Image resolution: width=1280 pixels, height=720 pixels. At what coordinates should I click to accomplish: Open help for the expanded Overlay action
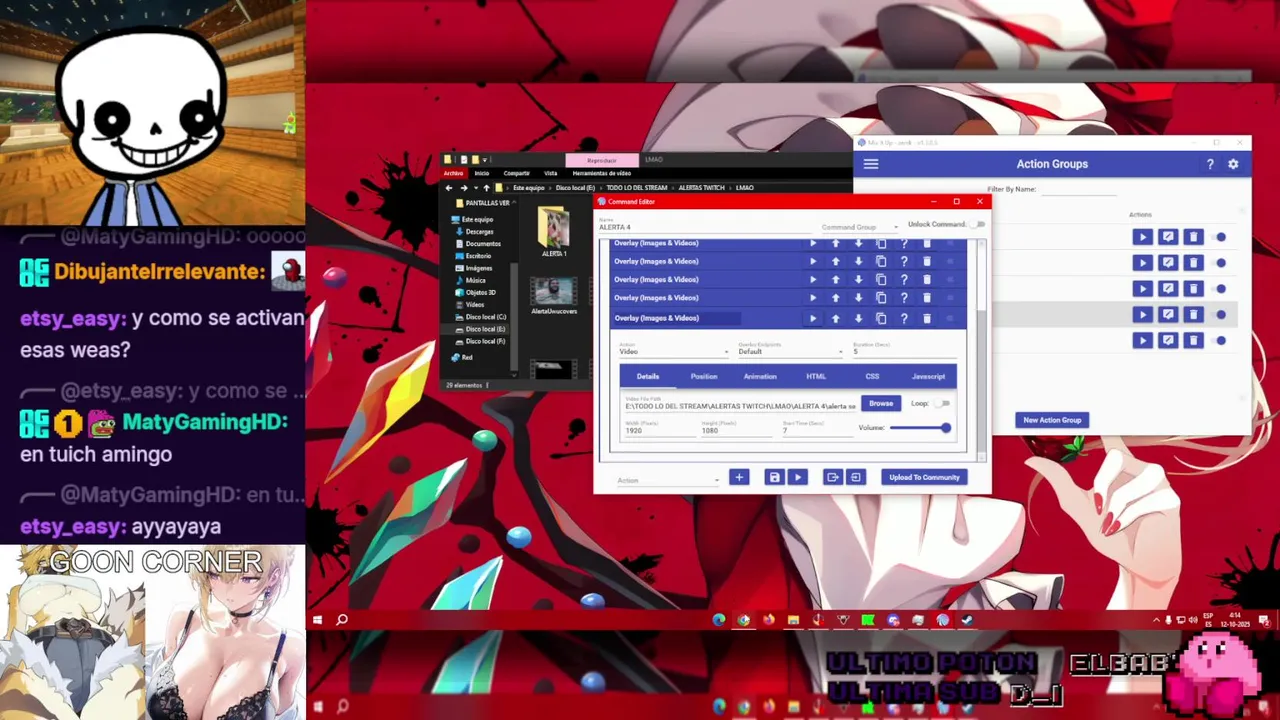[904, 318]
